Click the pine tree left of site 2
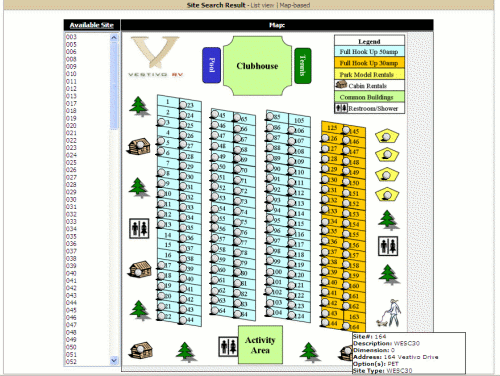 139,106
